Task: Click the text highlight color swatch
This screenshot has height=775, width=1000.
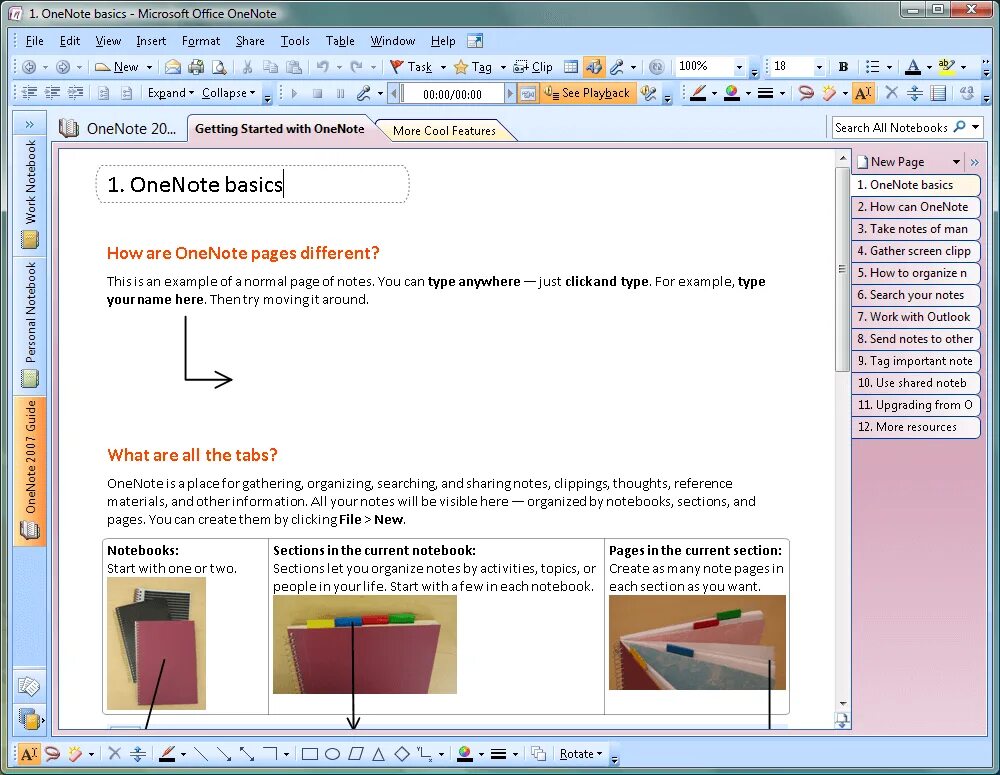Action: coord(946,67)
